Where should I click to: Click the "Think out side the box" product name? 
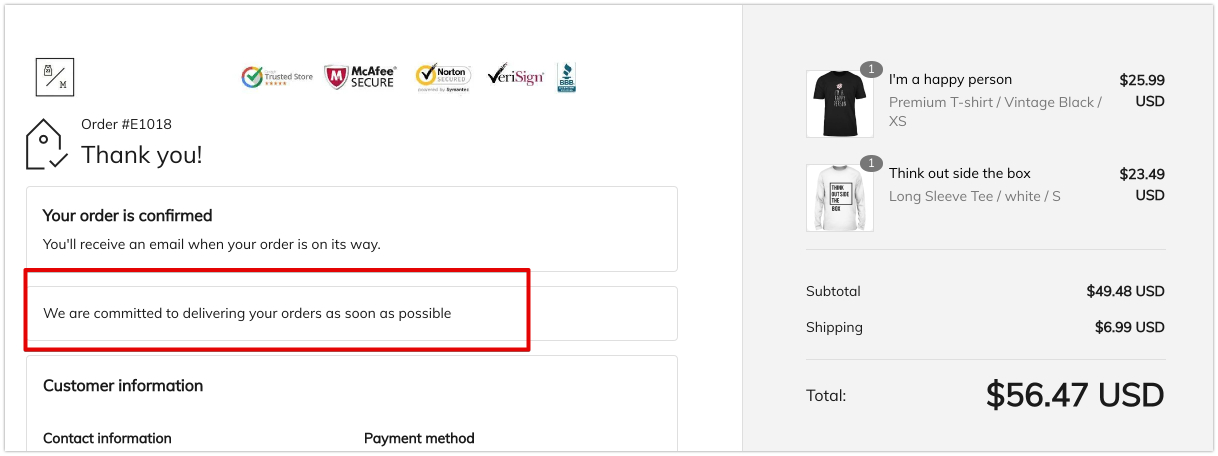(x=959, y=174)
